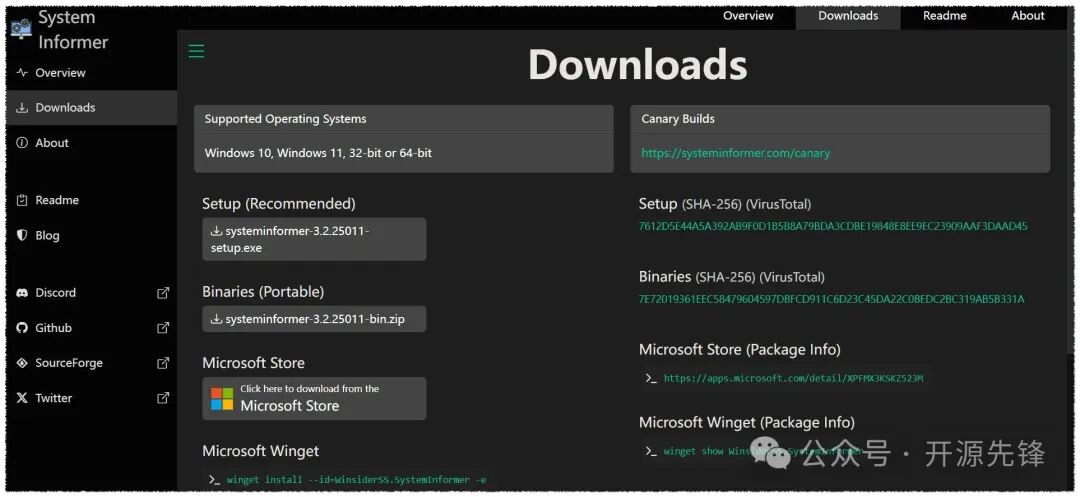Click external link arrow beside Twitter
Viewport: 1080px width, 497px height.
(x=163, y=398)
